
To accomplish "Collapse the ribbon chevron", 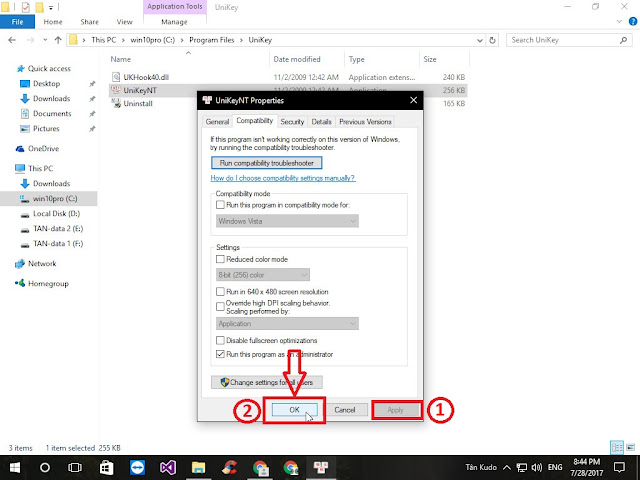I will [x=619, y=21].
